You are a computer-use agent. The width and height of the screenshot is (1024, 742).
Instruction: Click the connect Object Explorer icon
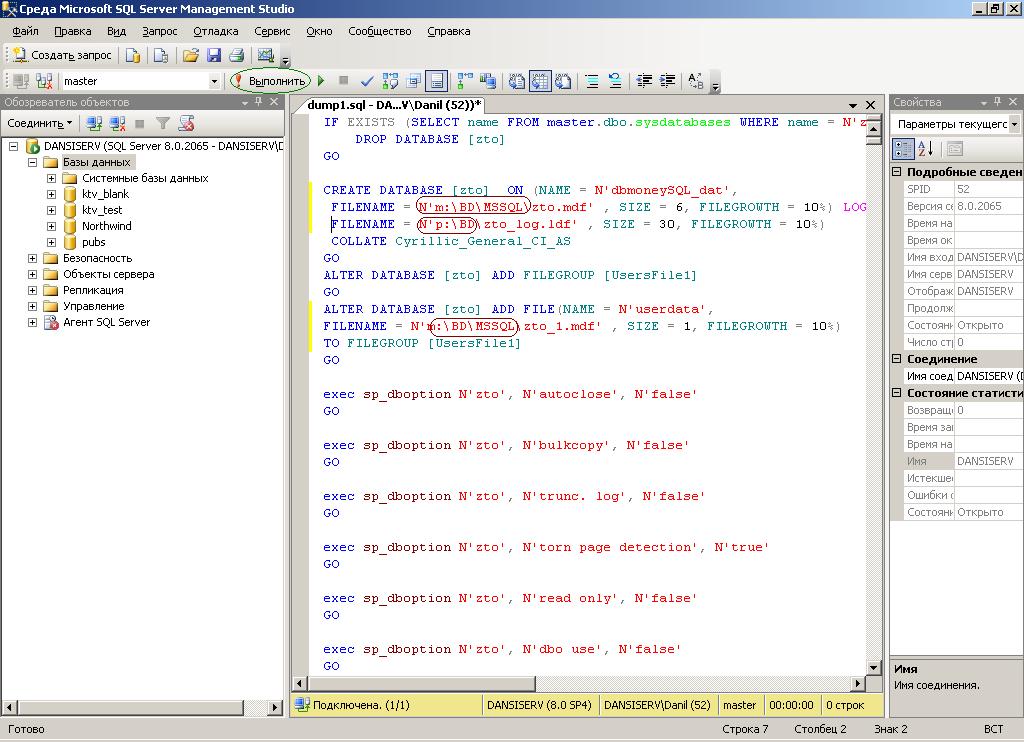pyautogui.click(x=95, y=123)
